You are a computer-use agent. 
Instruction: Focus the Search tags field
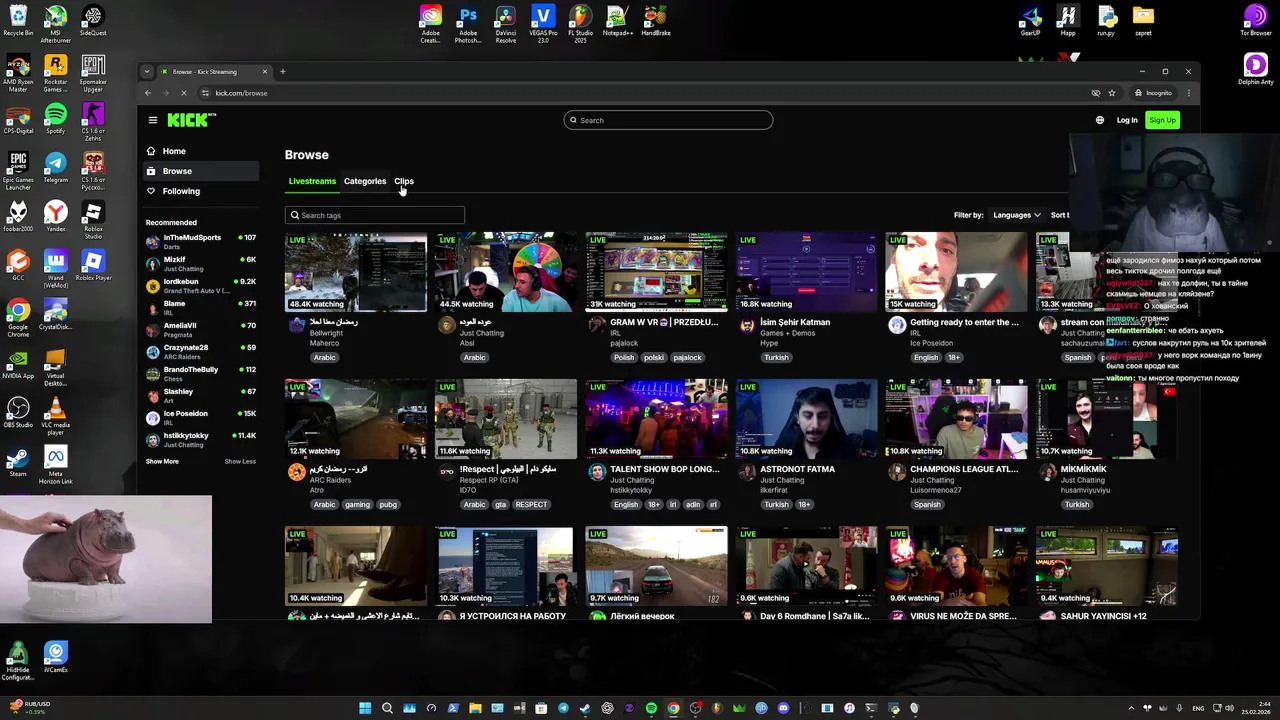[x=375, y=215]
